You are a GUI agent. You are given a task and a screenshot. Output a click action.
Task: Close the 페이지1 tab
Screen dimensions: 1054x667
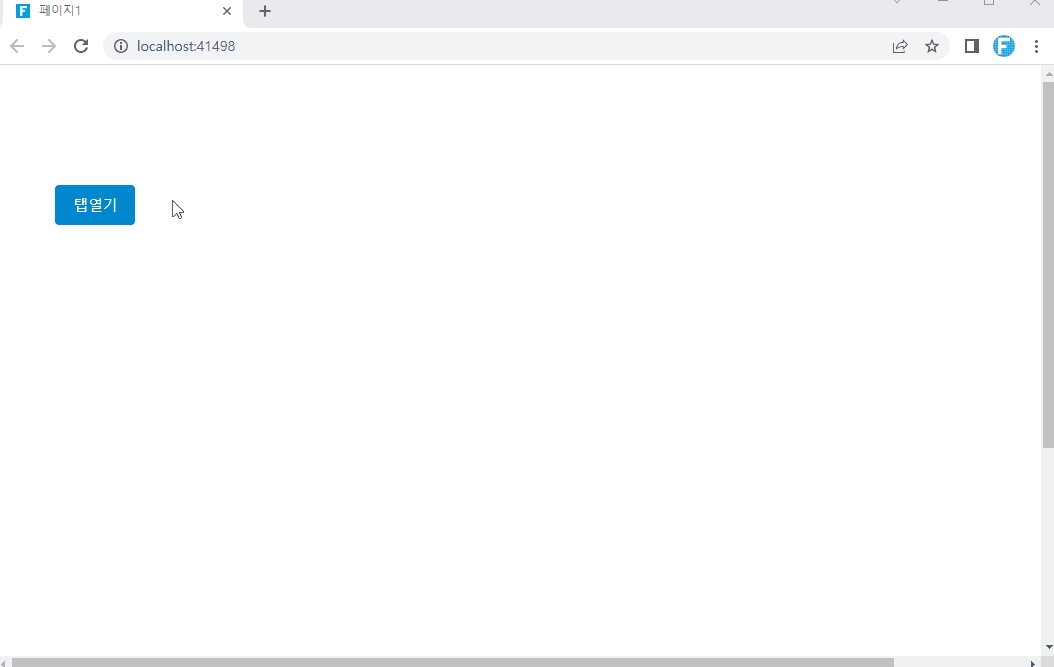[x=227, y=11]
